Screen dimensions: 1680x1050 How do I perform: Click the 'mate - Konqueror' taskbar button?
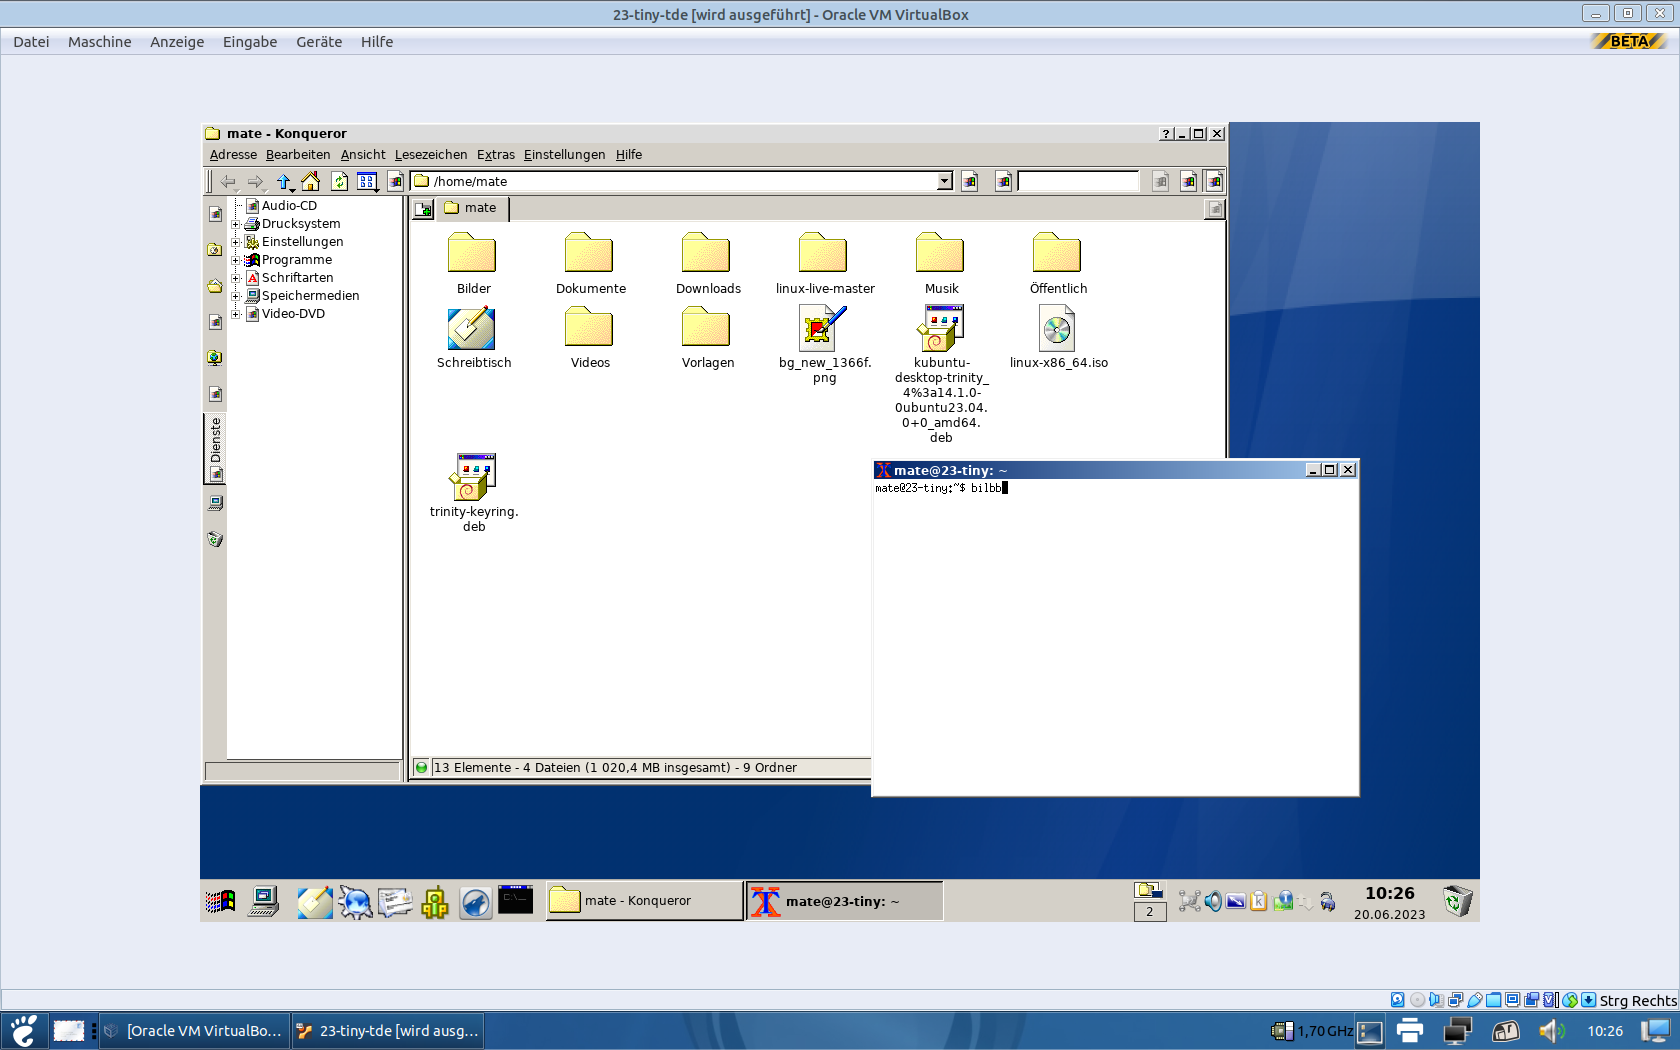point(644,901)
